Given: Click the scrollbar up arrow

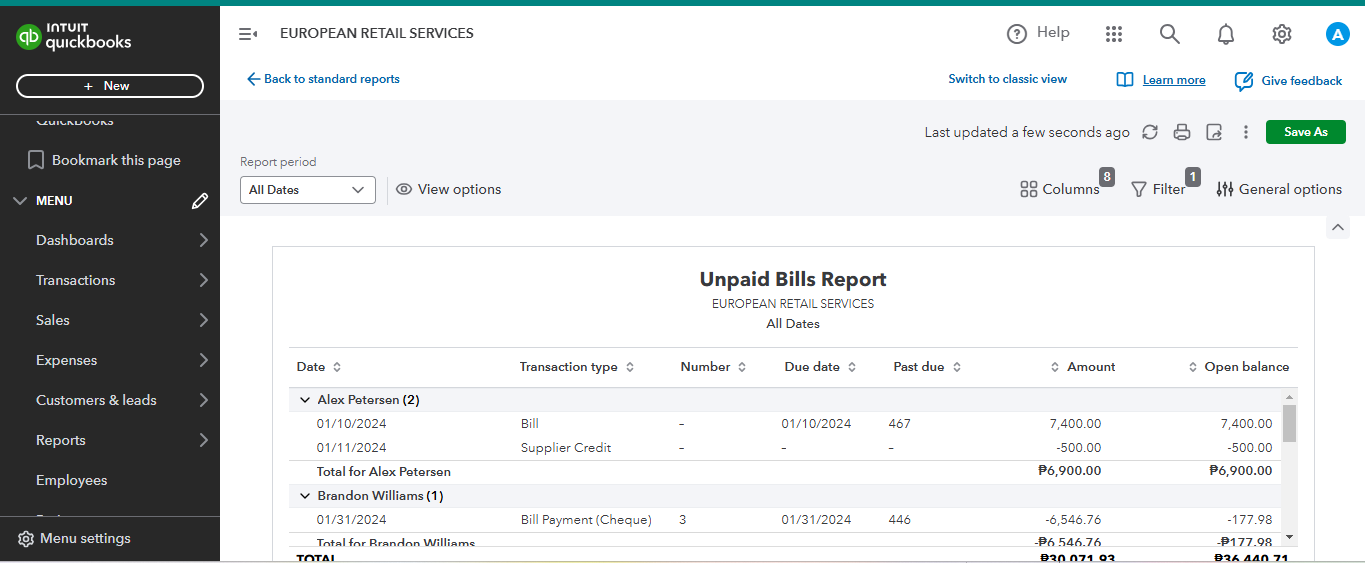Looking at the screenshot, I should point(1289,397).
